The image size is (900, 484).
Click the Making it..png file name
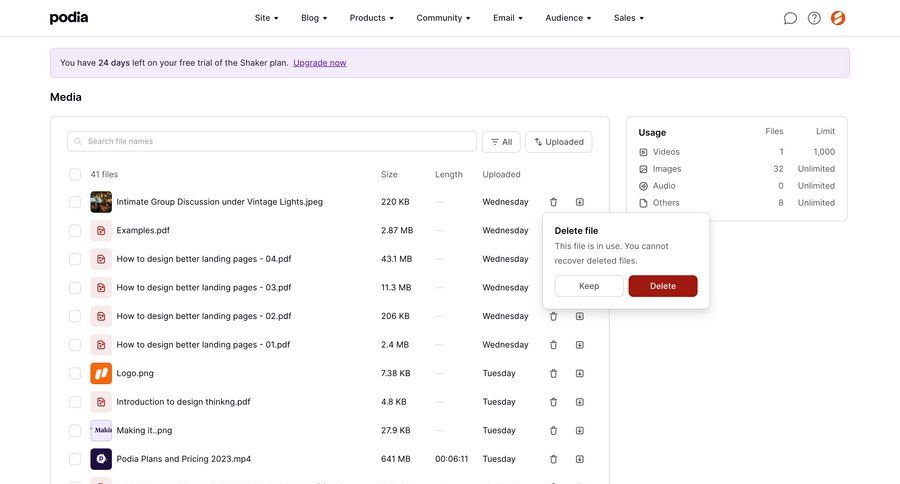tap(144, 431)
